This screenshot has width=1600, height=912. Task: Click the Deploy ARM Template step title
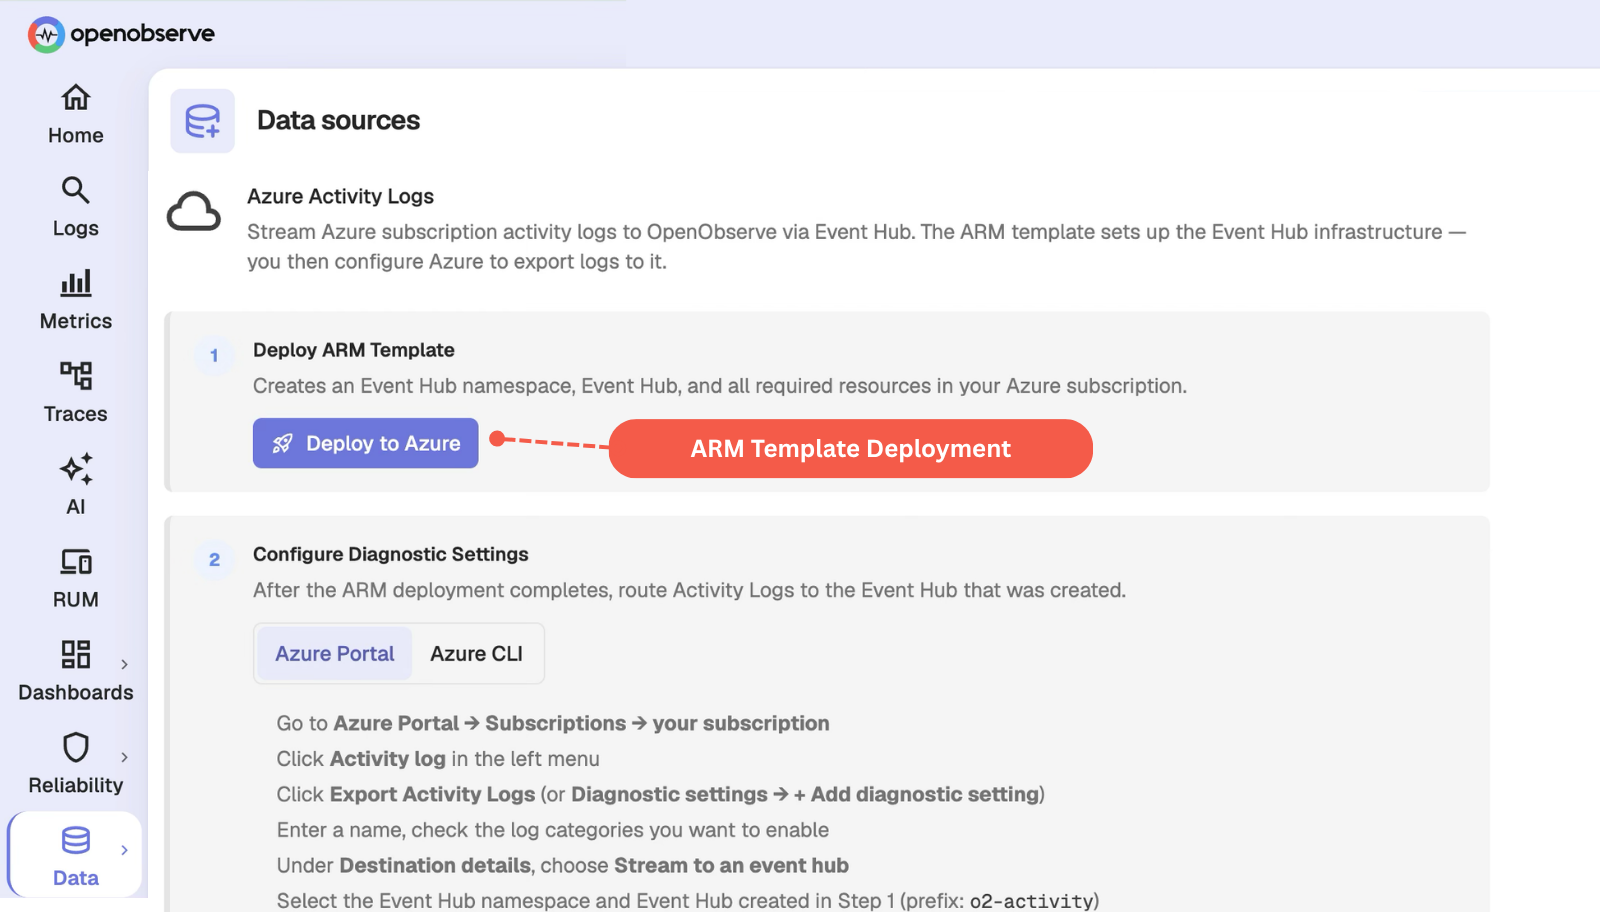(354, 350)
